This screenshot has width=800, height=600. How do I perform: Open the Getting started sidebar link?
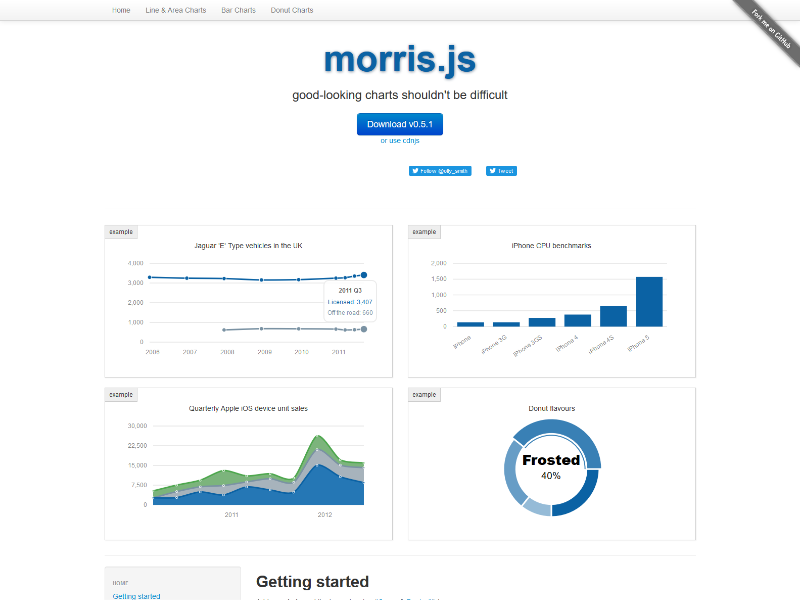point(136,596)
